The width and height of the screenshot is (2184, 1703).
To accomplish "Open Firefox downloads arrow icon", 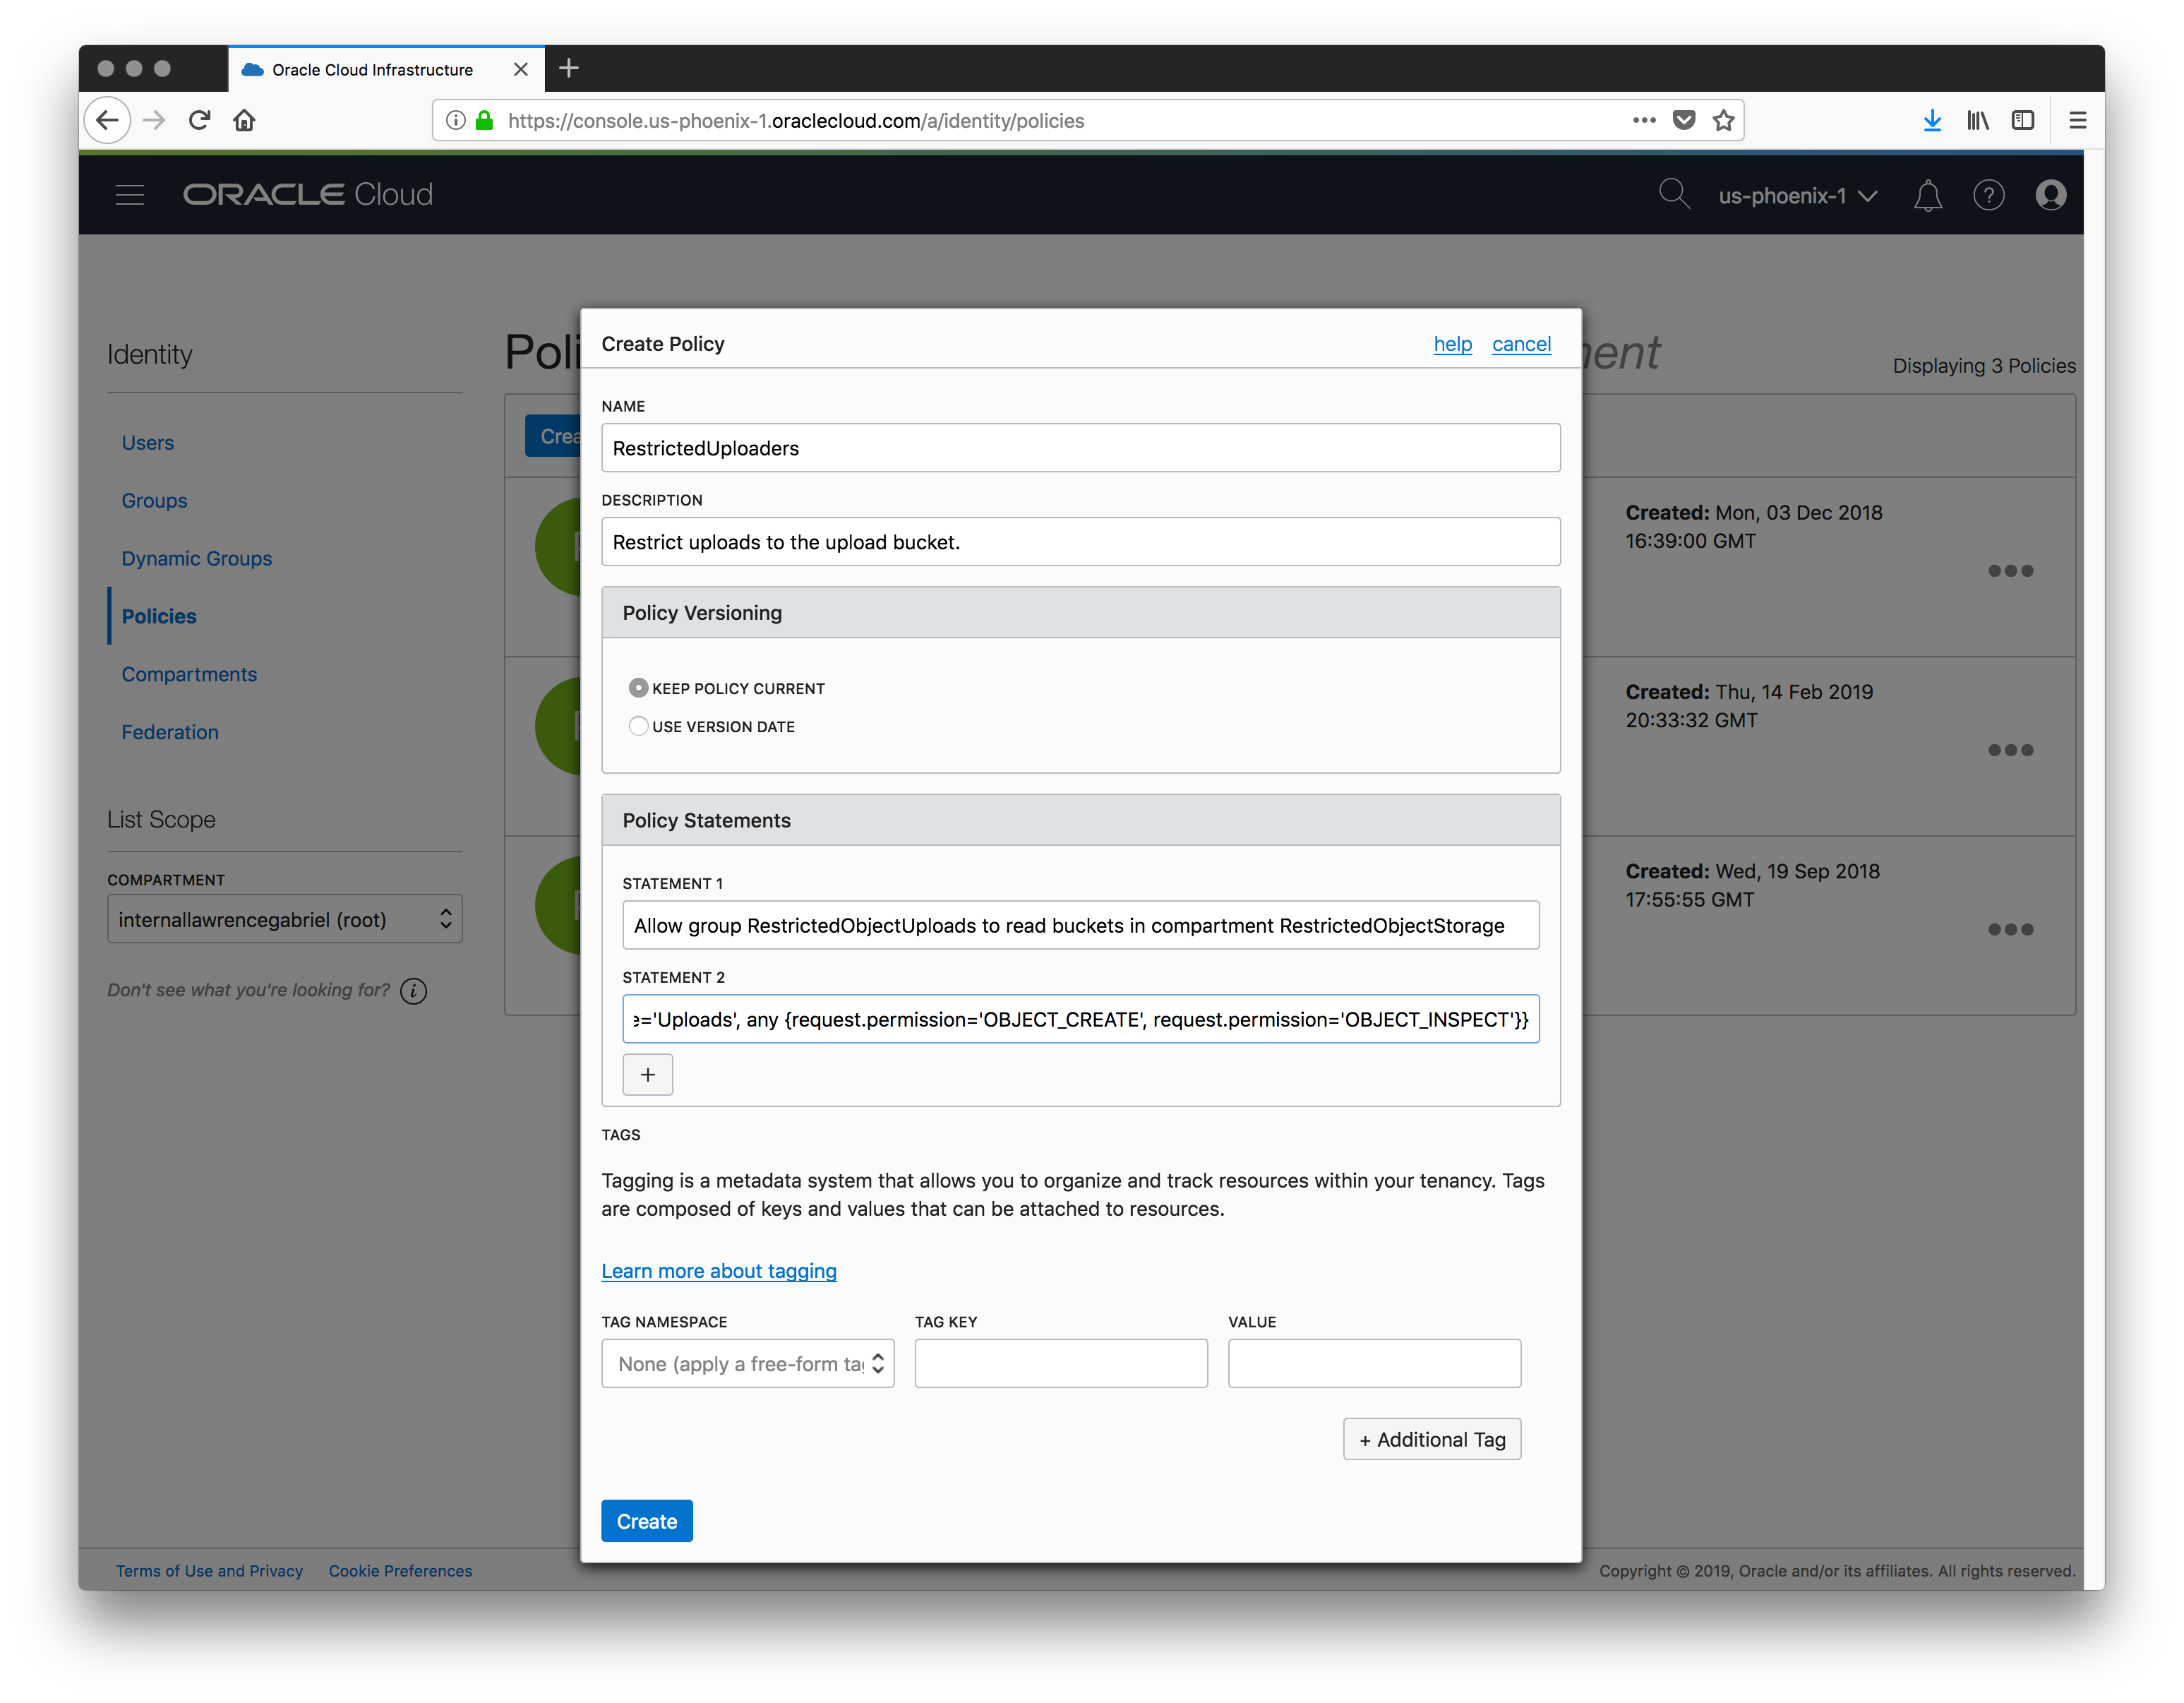I will pyautogui.click(x=1932, y=121).
